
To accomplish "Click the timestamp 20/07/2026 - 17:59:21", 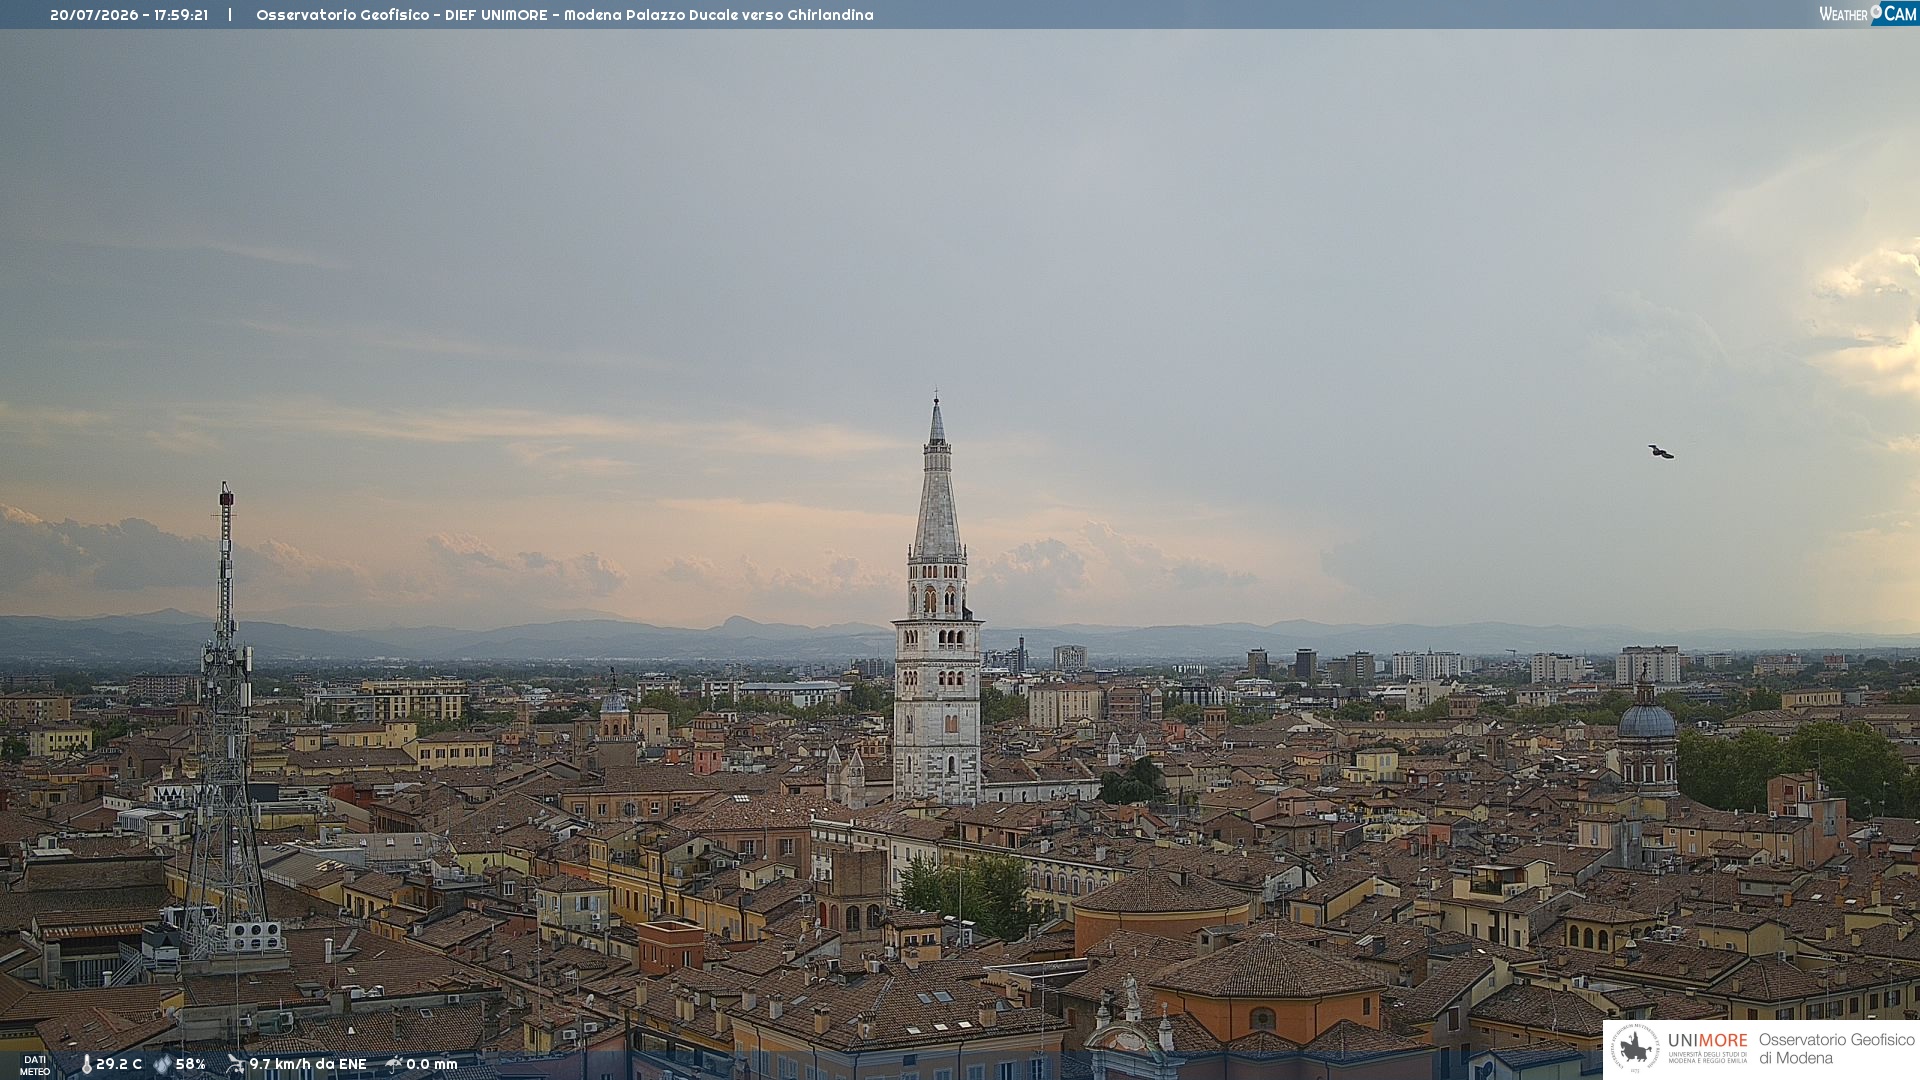I will (x=129, y=15).
